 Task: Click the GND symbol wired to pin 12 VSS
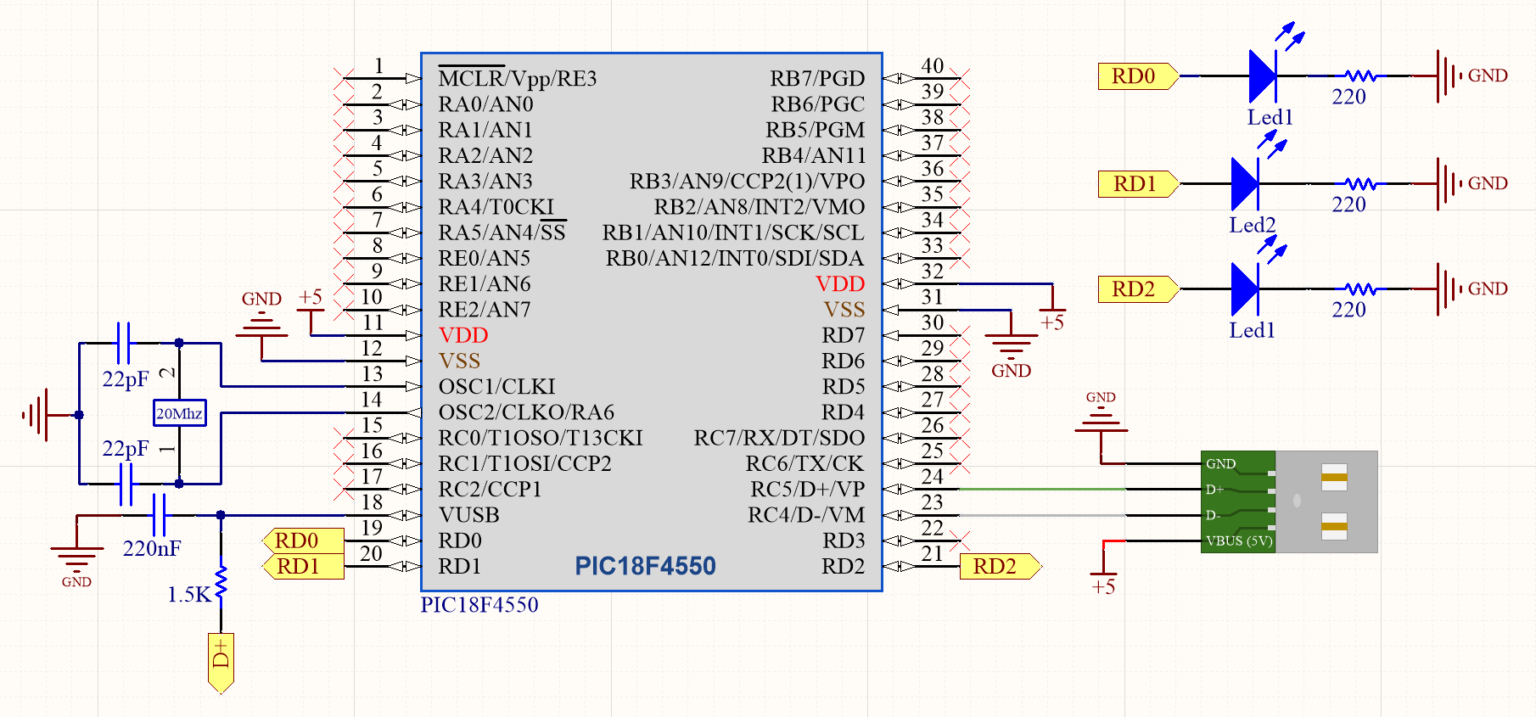262,316
